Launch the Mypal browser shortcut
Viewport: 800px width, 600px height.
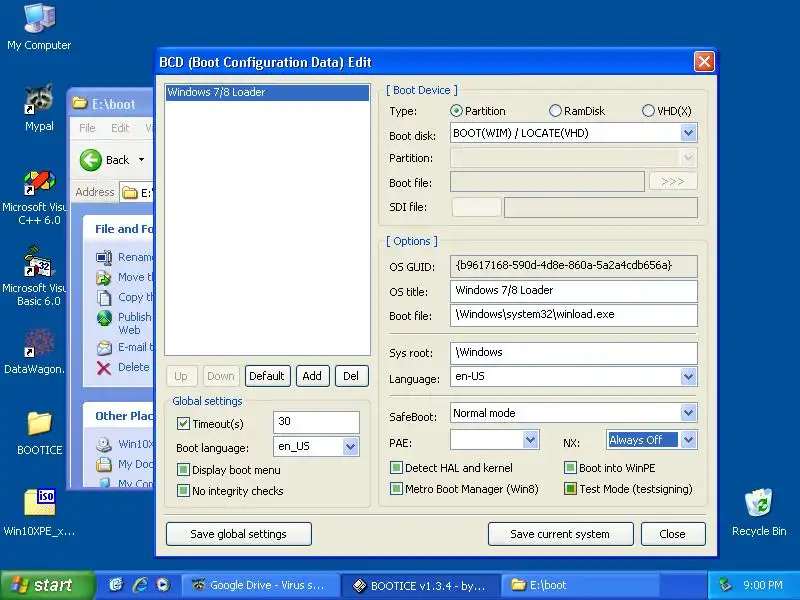coord(39,99)
